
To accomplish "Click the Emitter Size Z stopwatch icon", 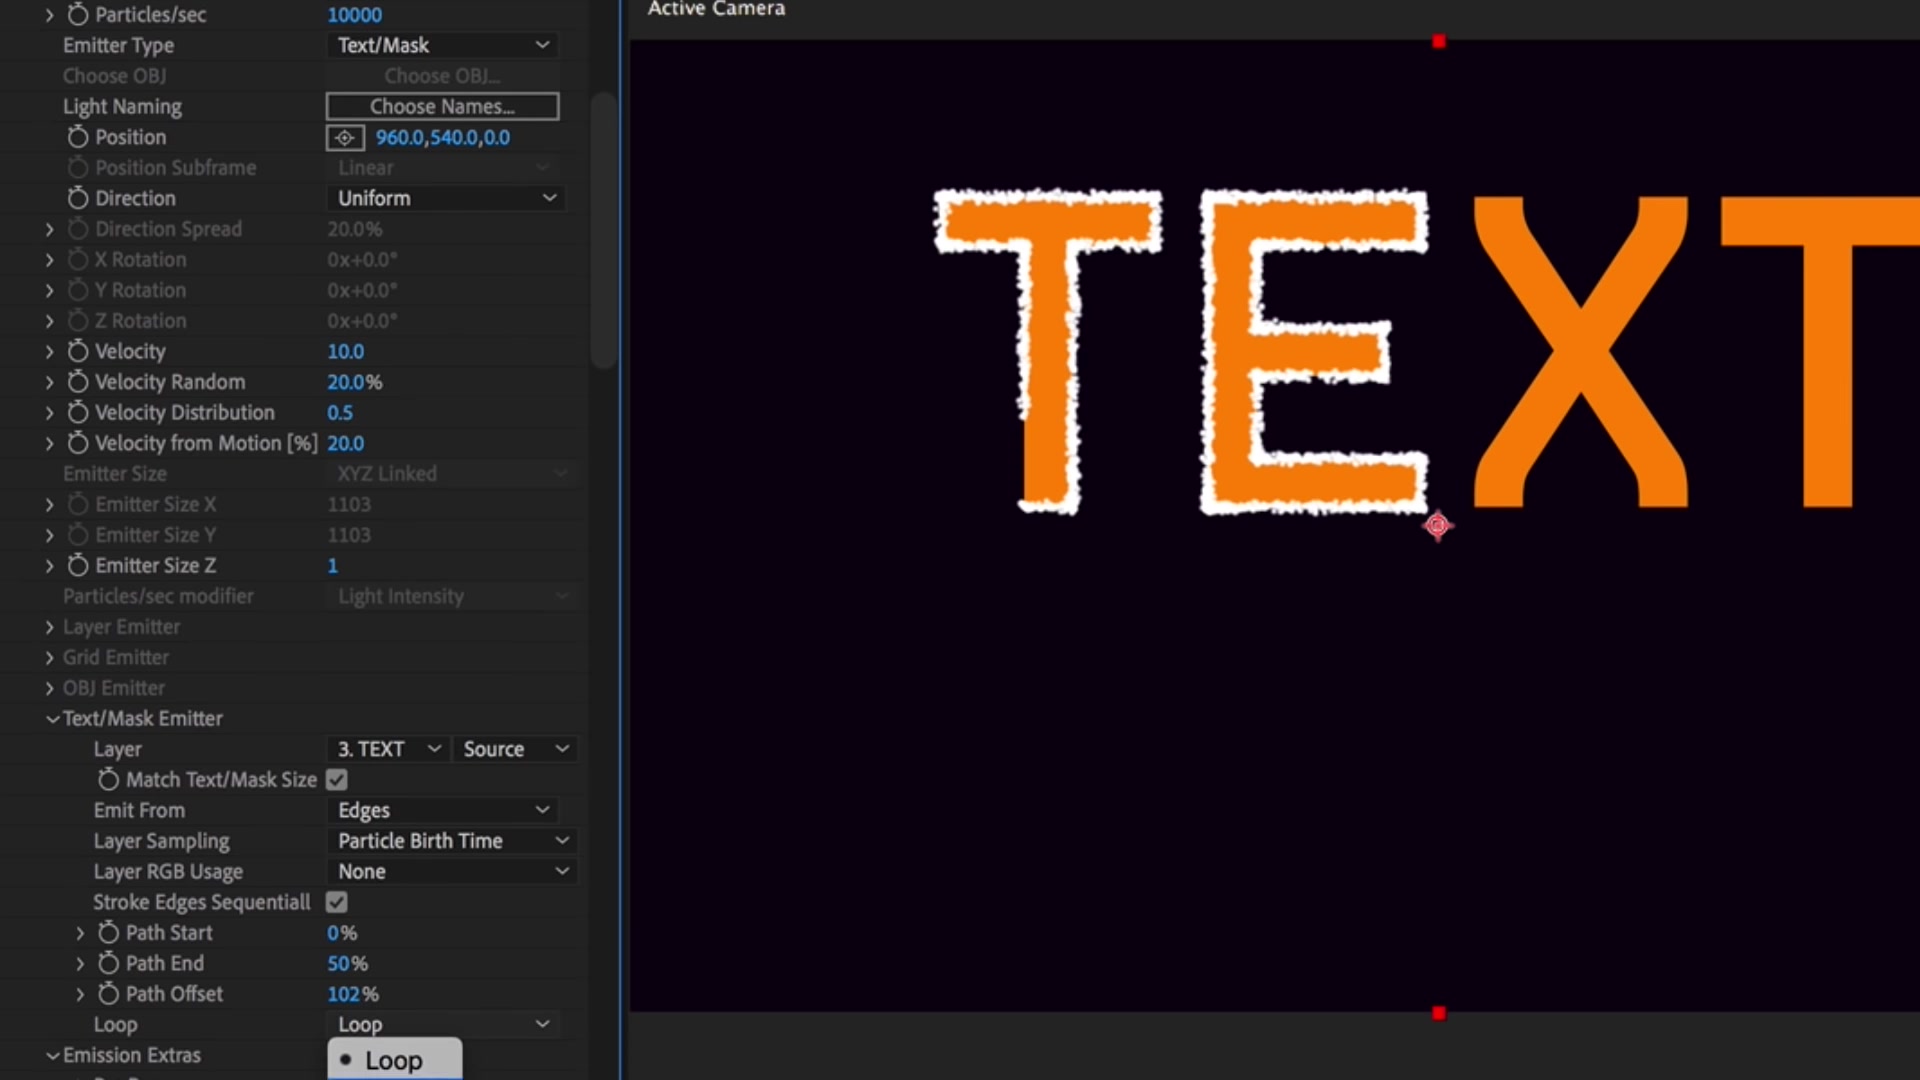I will (x=78, y=565).
